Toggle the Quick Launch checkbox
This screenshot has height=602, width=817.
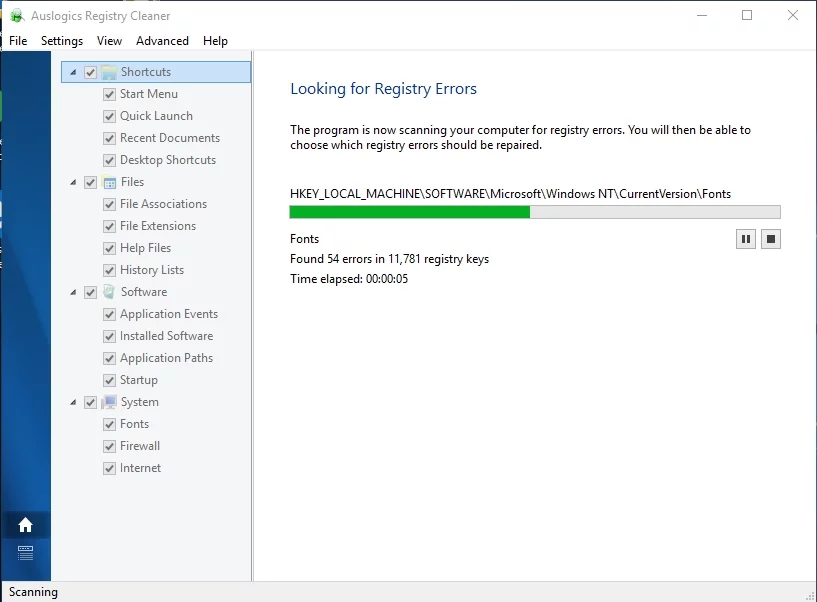click(109, 116)
